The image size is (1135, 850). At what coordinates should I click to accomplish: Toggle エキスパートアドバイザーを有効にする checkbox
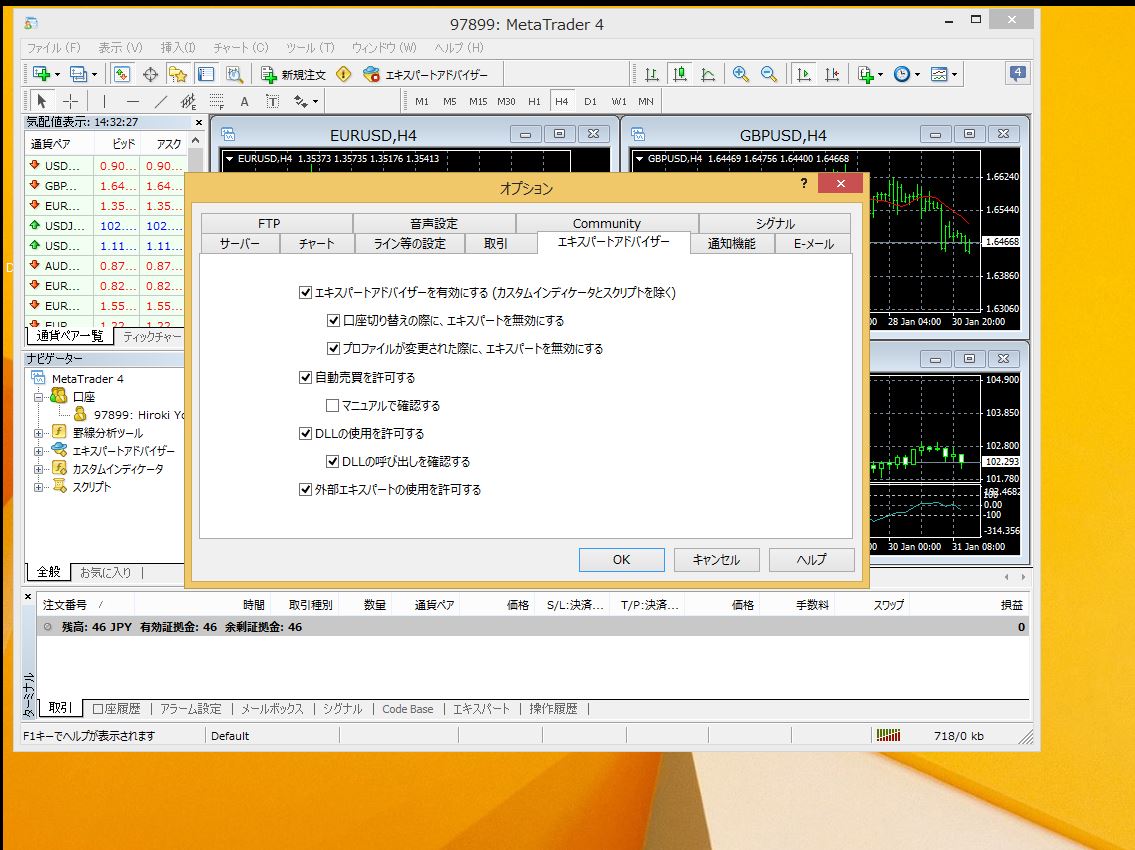[x=305, y=293]
